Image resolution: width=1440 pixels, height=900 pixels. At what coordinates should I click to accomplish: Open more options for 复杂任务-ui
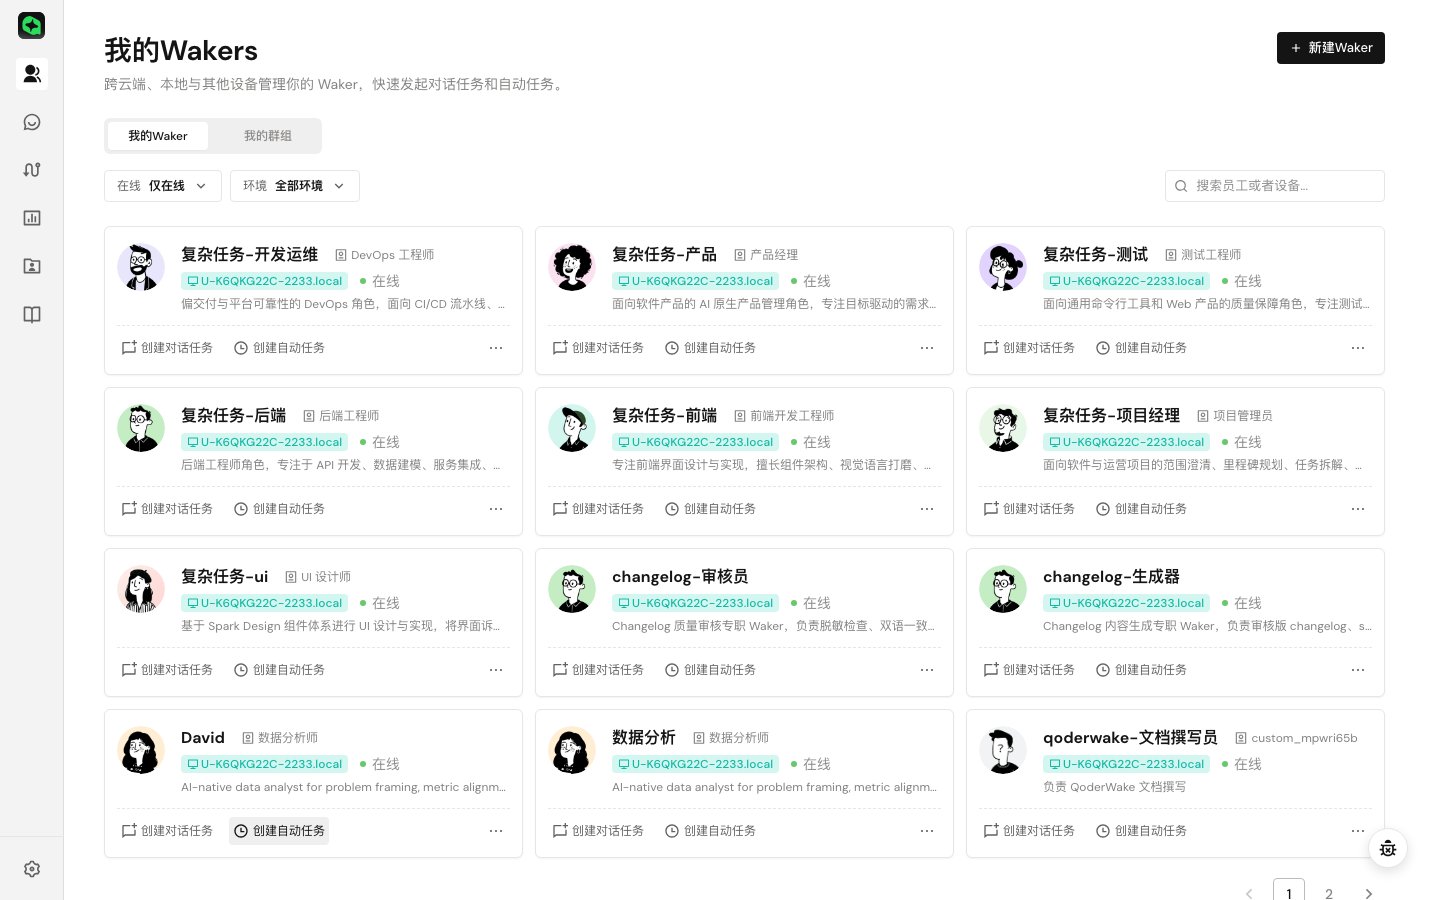[496, 670]
